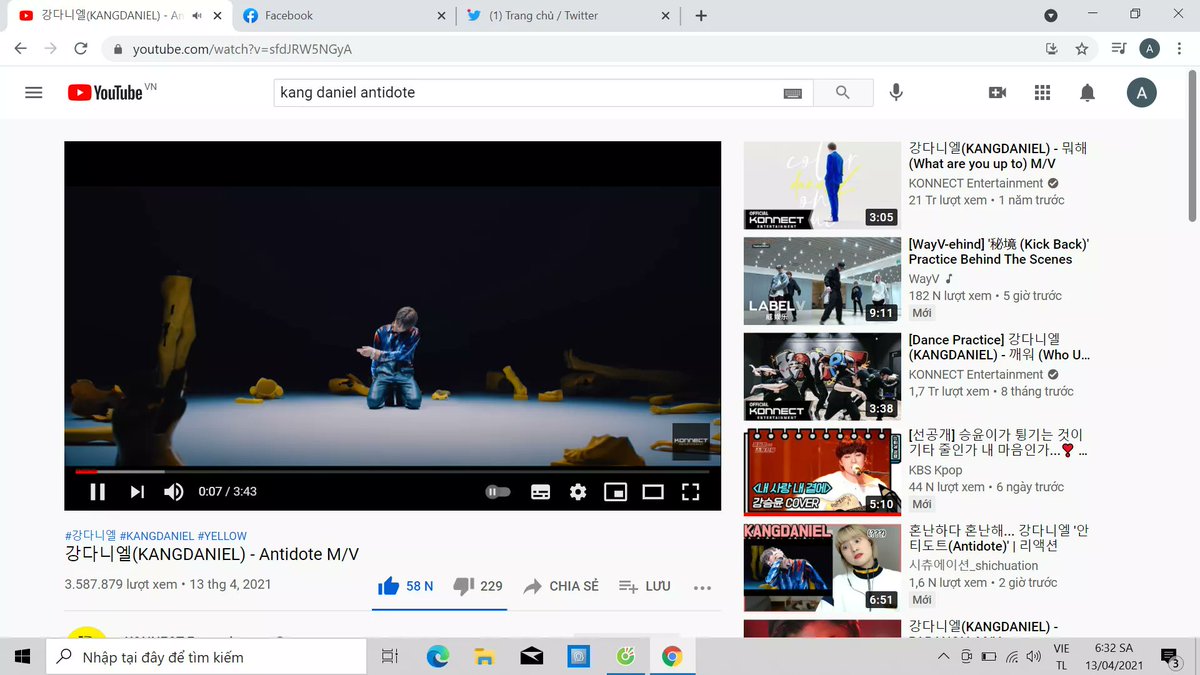Click the CHIA SẺ share button

(x=561, y=586)
